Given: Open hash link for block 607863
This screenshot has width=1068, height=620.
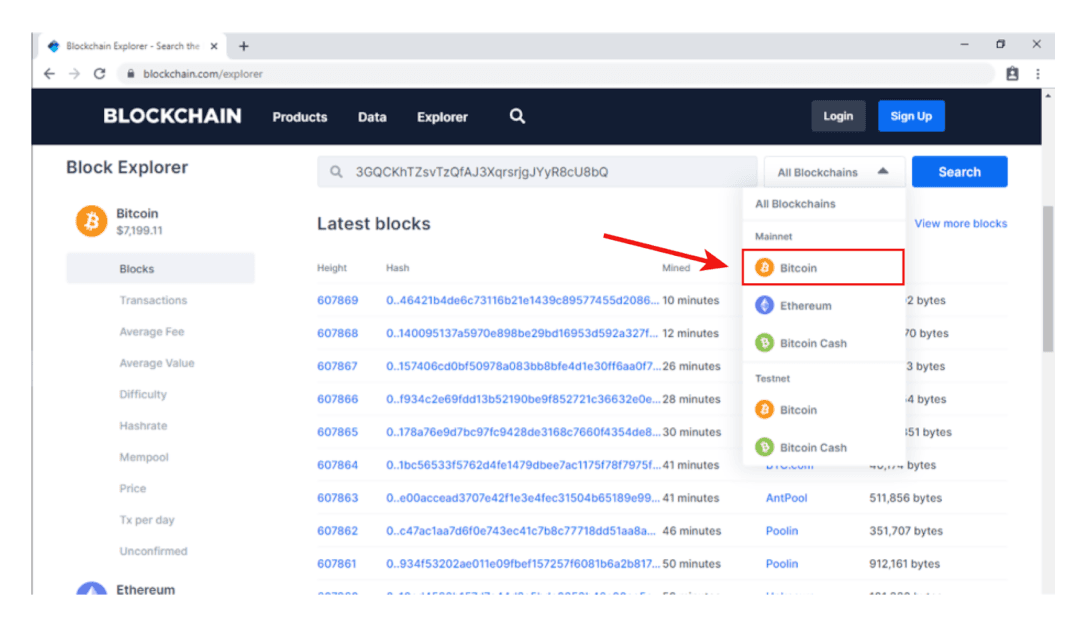Looking at the screenshot, I should click(523, 498).
